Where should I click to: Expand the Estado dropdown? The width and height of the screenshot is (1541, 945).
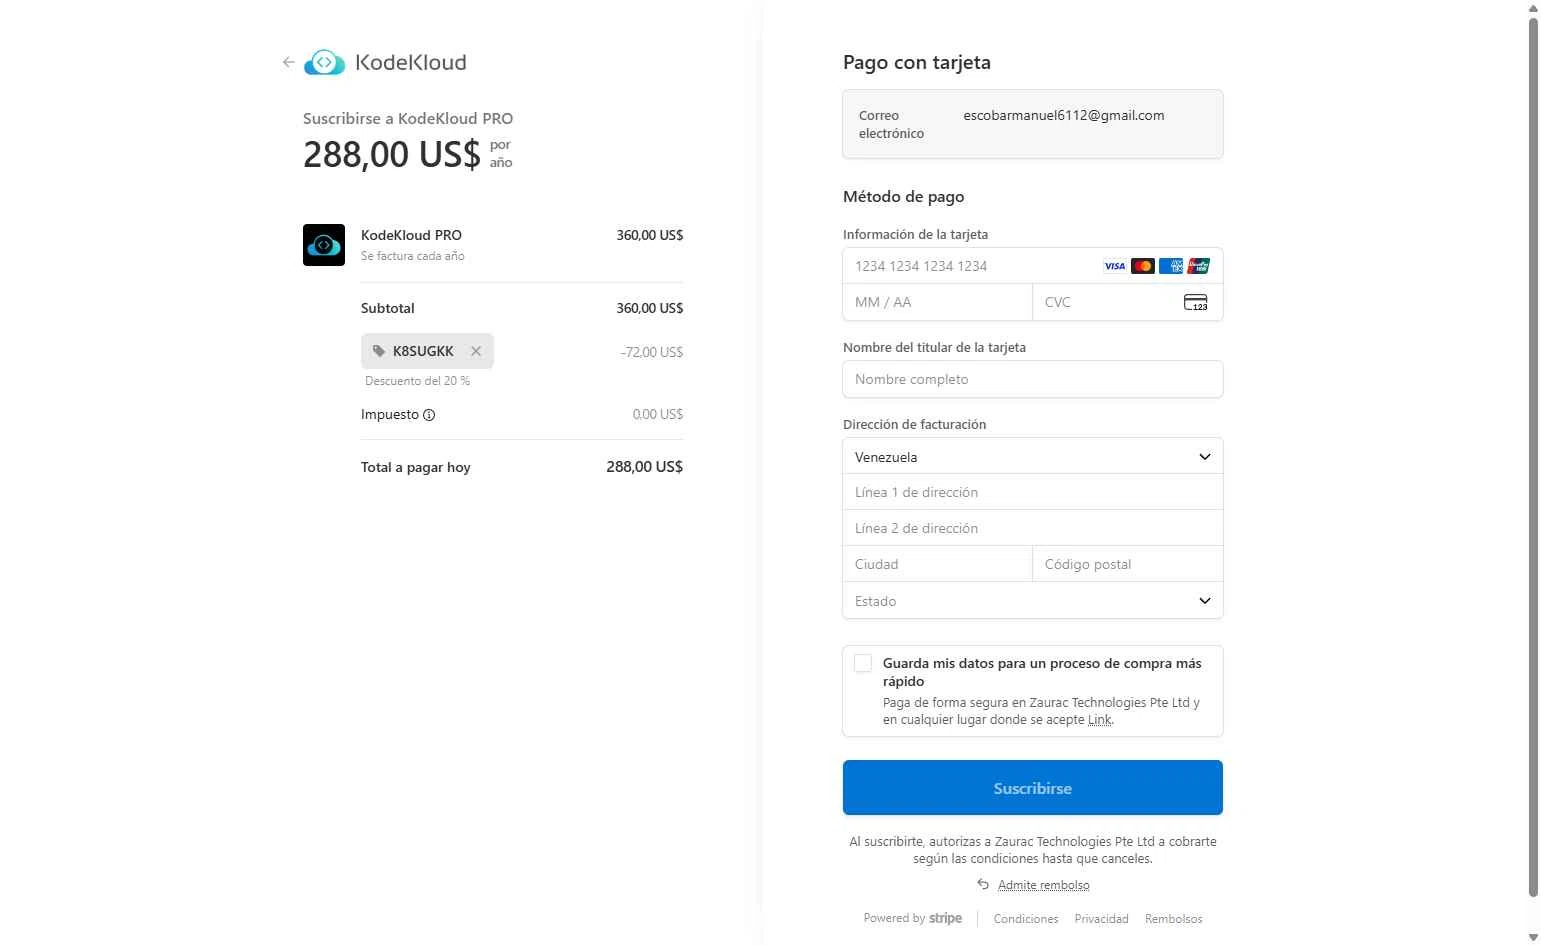1032,601
